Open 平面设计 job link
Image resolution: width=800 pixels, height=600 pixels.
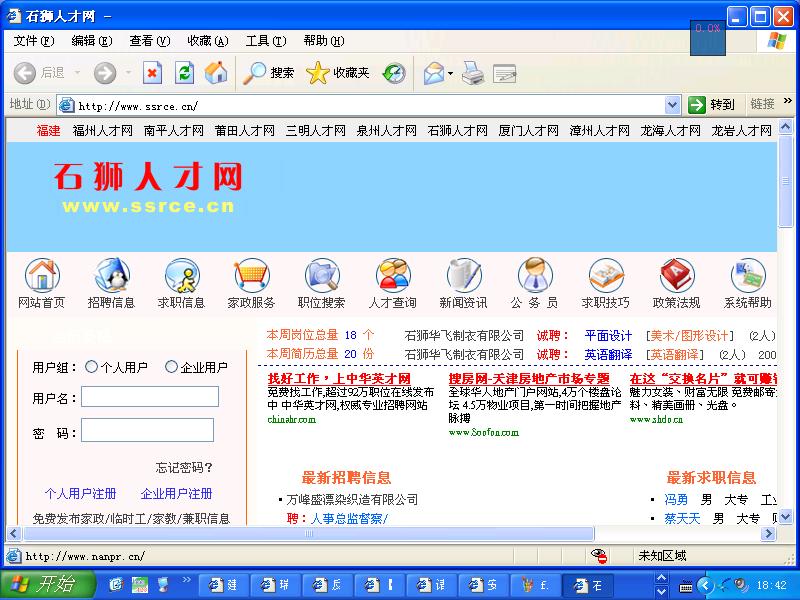click(x=608, y=336)
